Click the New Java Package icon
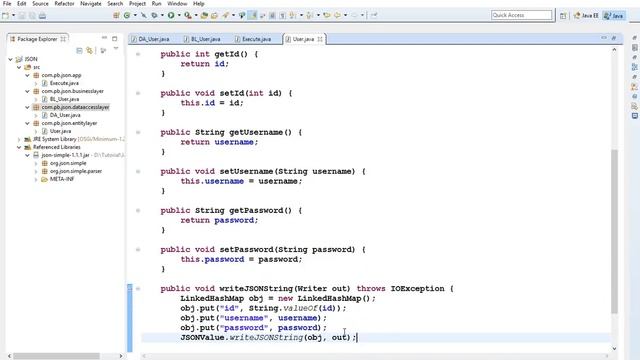640x360 pixels. click(116, 16)
